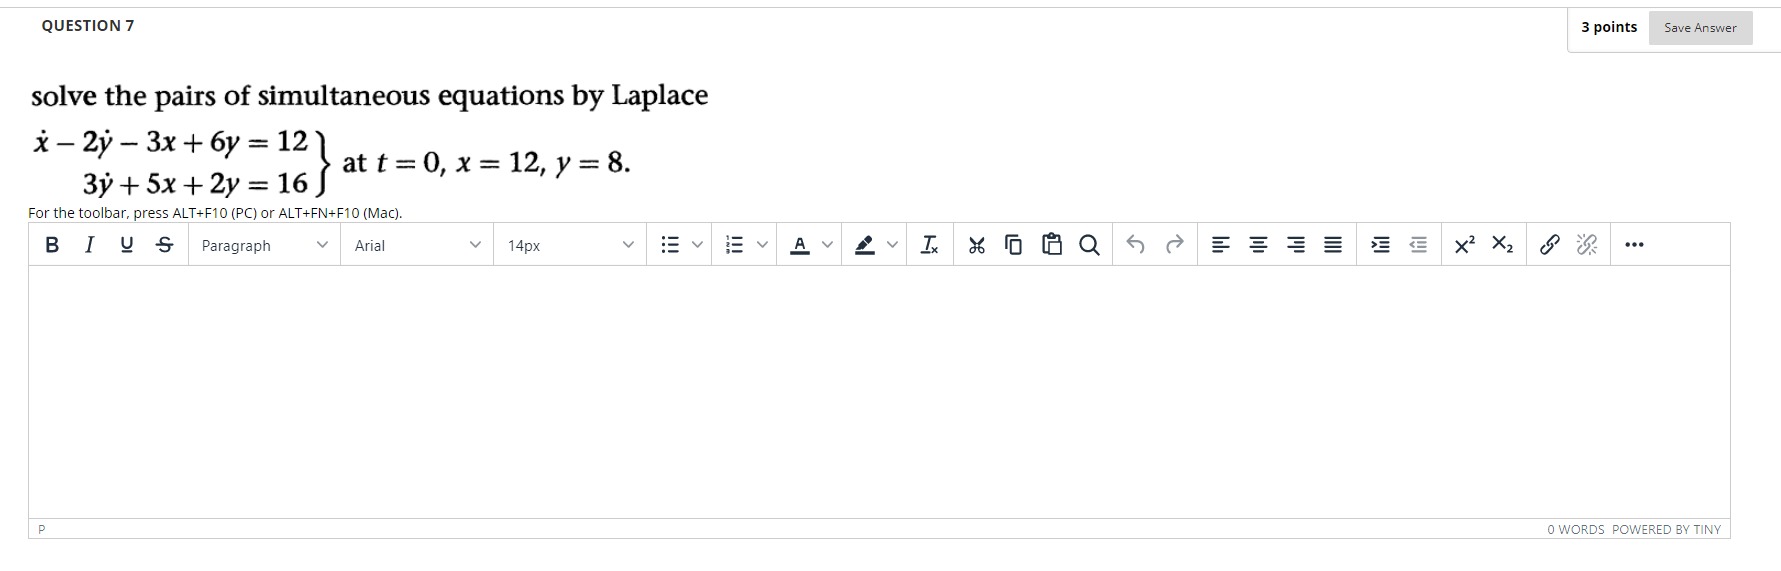Paste from clipboard
Viewport: 1781px width, 571px height.
point(1052,245)
